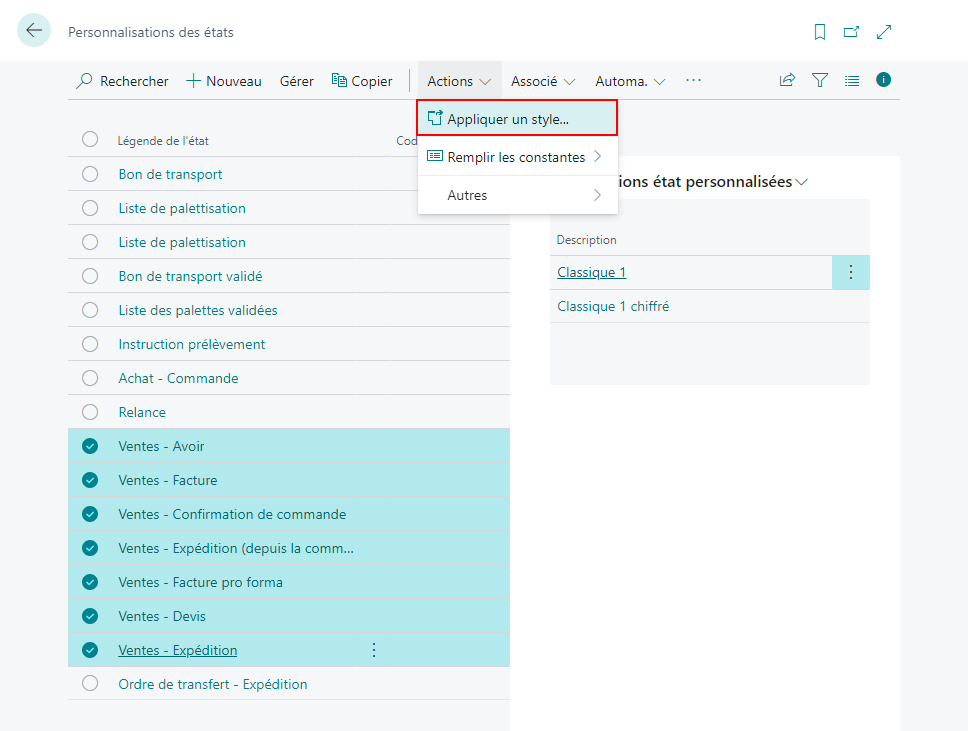Select the Instruction prélèvement row checkbox
Screen dimensions: 968x731
pos(90,344)
